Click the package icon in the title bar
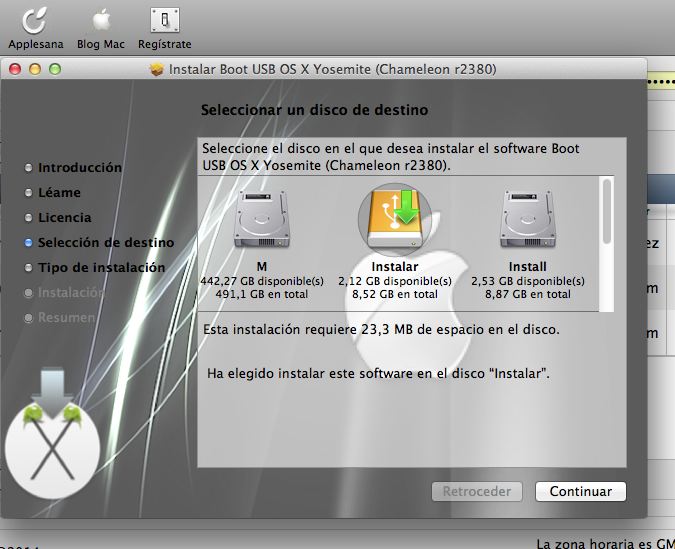The width and height of the screenshot is (675, 549). click(157, 69)
